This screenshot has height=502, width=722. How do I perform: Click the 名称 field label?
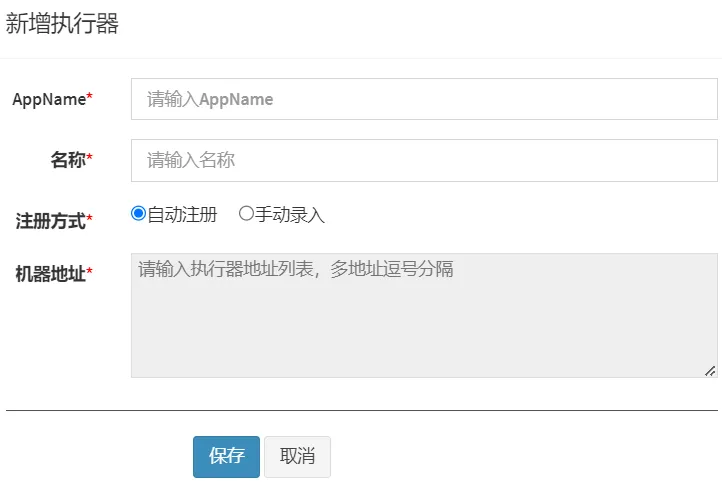tap(68, 160)
